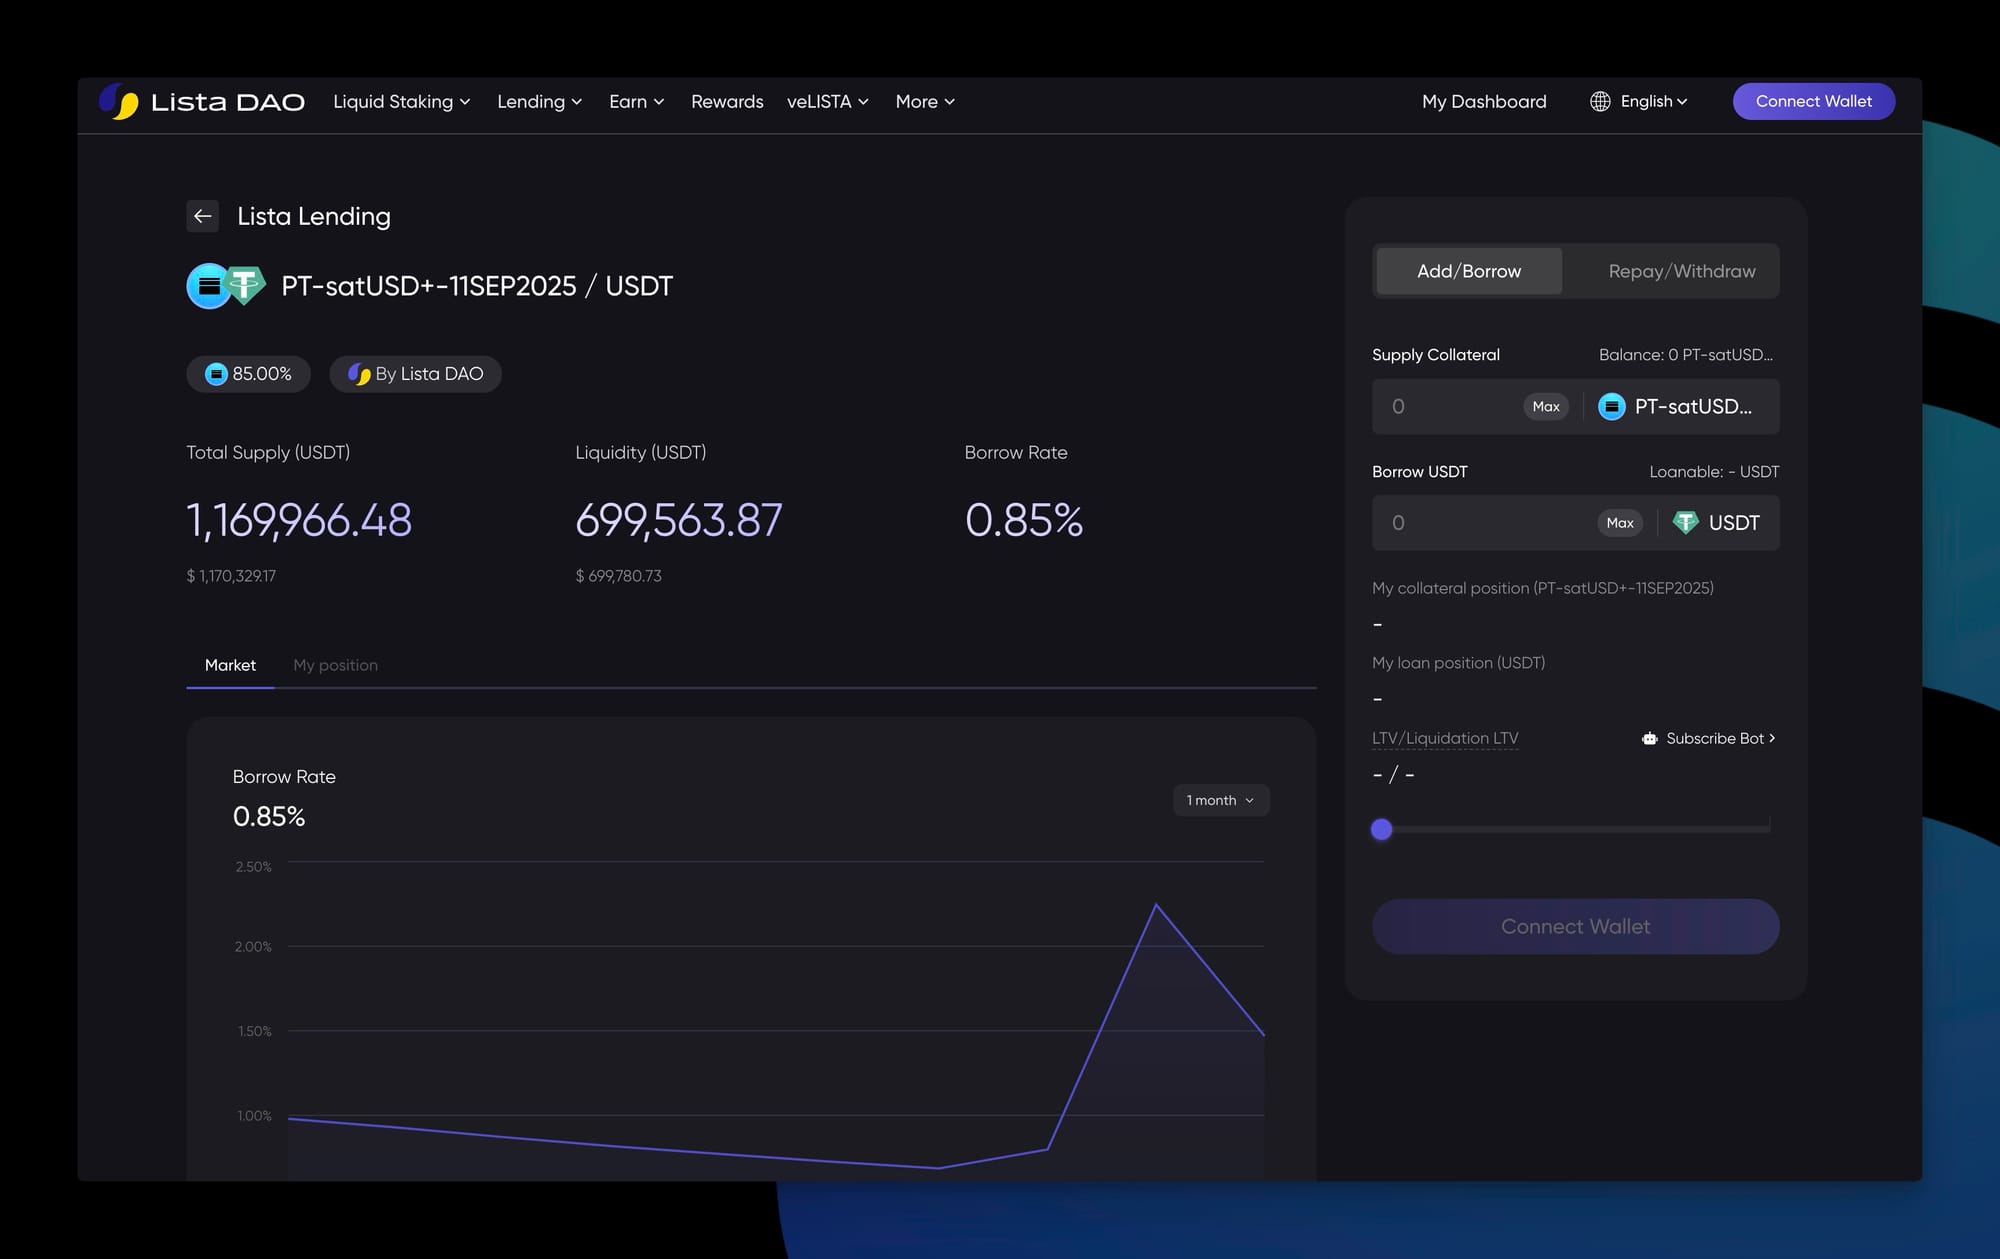2000x1259 pixels.
Task: Click the USDT Tether icon in borrow field
Action: (x=1685, y=523)
